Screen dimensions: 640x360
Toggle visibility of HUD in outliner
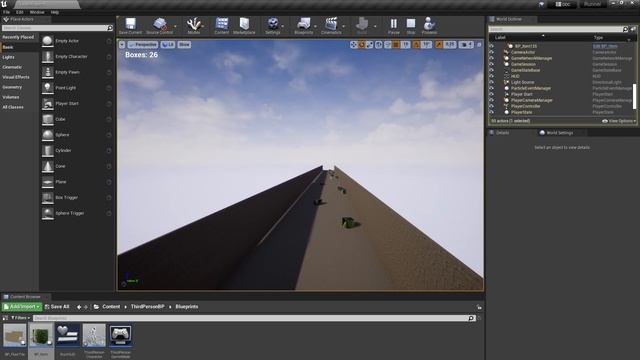point(491,76)
